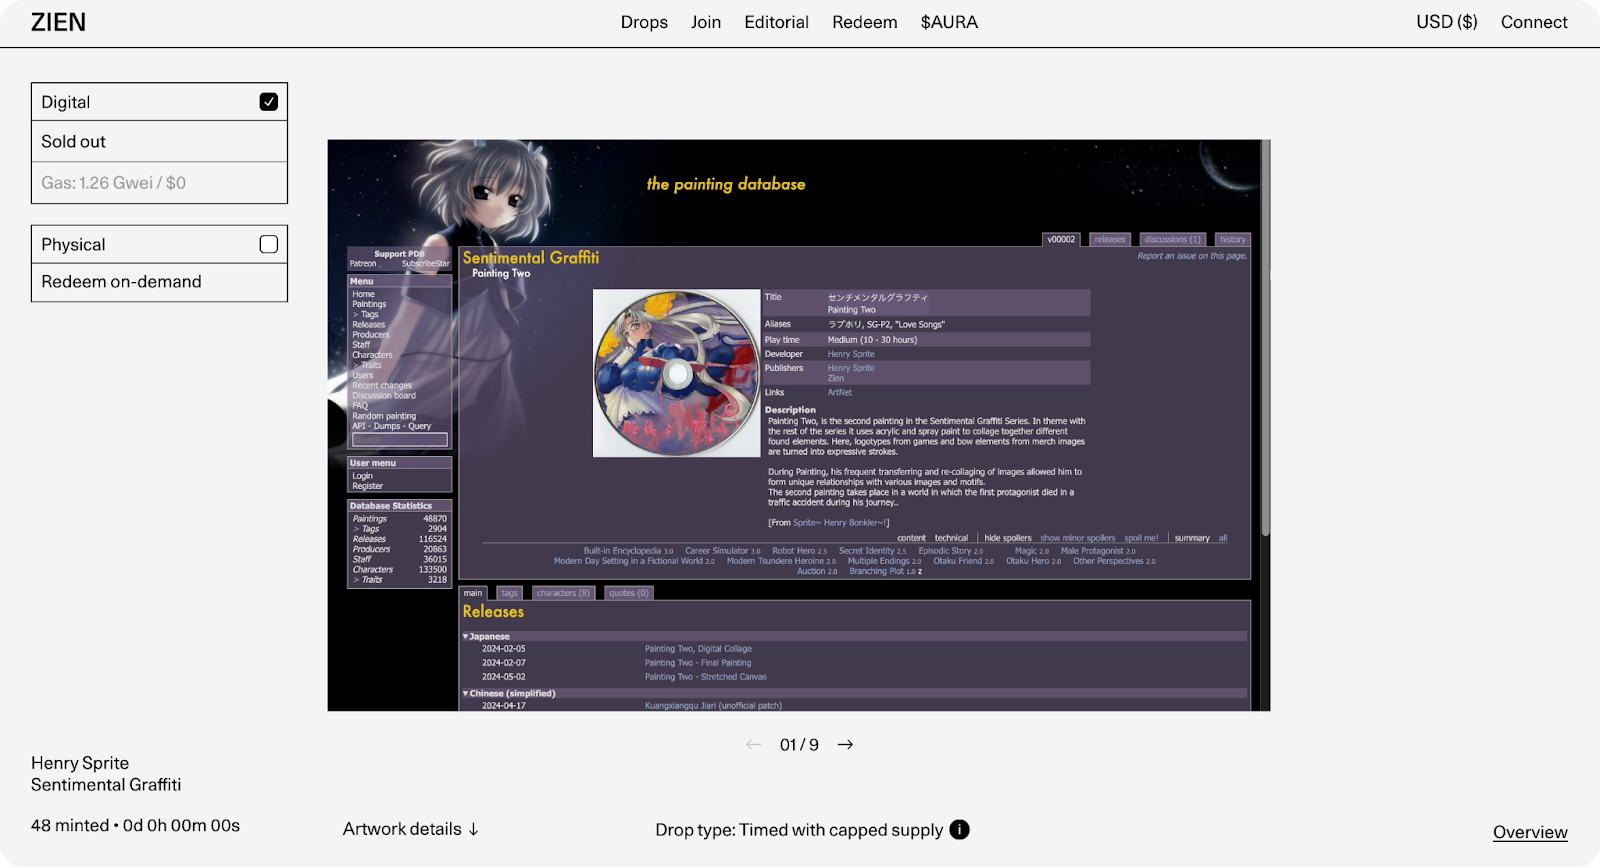1600x867 pixels.
Task: Select Redeem on-demand option
Action: (x=159, y=282)
